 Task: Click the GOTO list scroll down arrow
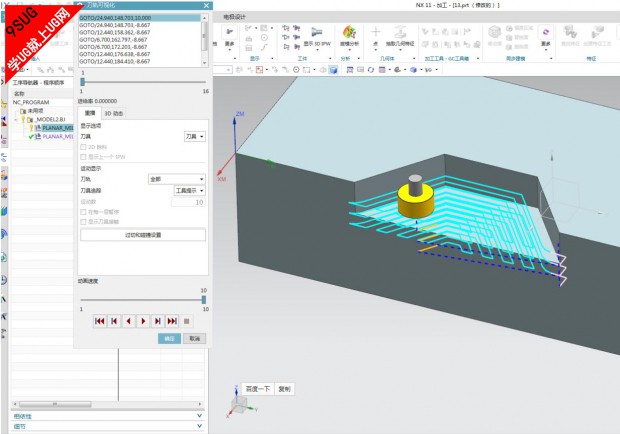pos(204,63)
